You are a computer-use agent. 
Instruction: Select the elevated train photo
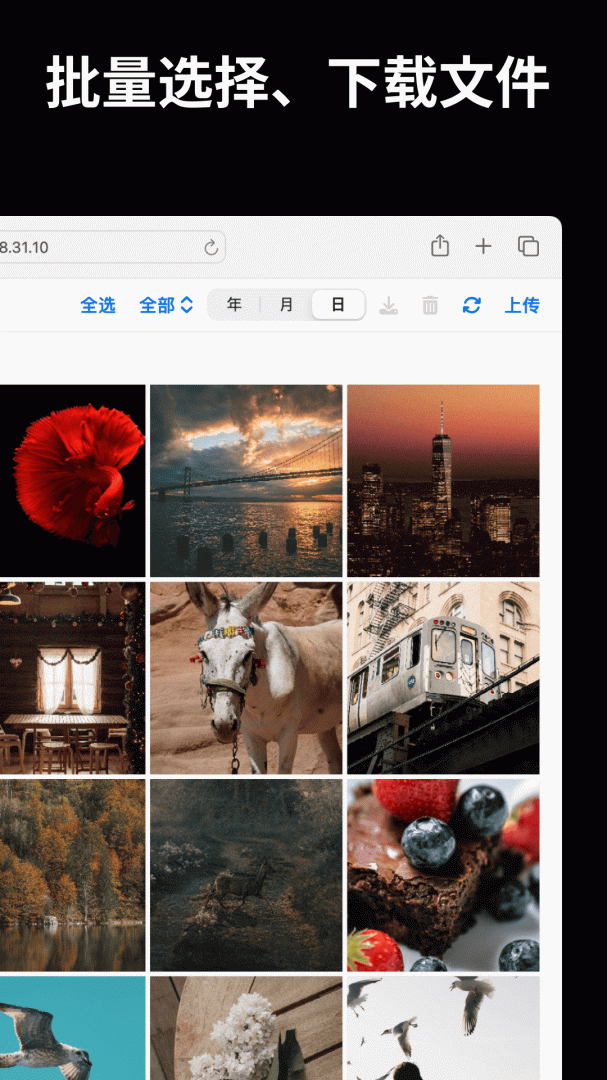pos(443,677)
